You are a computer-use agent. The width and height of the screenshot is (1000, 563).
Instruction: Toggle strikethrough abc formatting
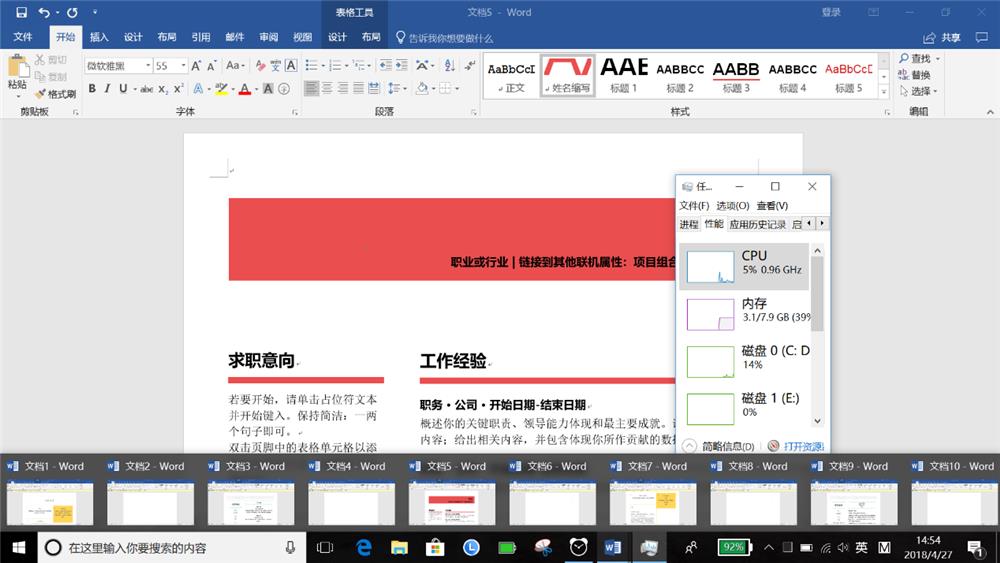tap(147, 89)
